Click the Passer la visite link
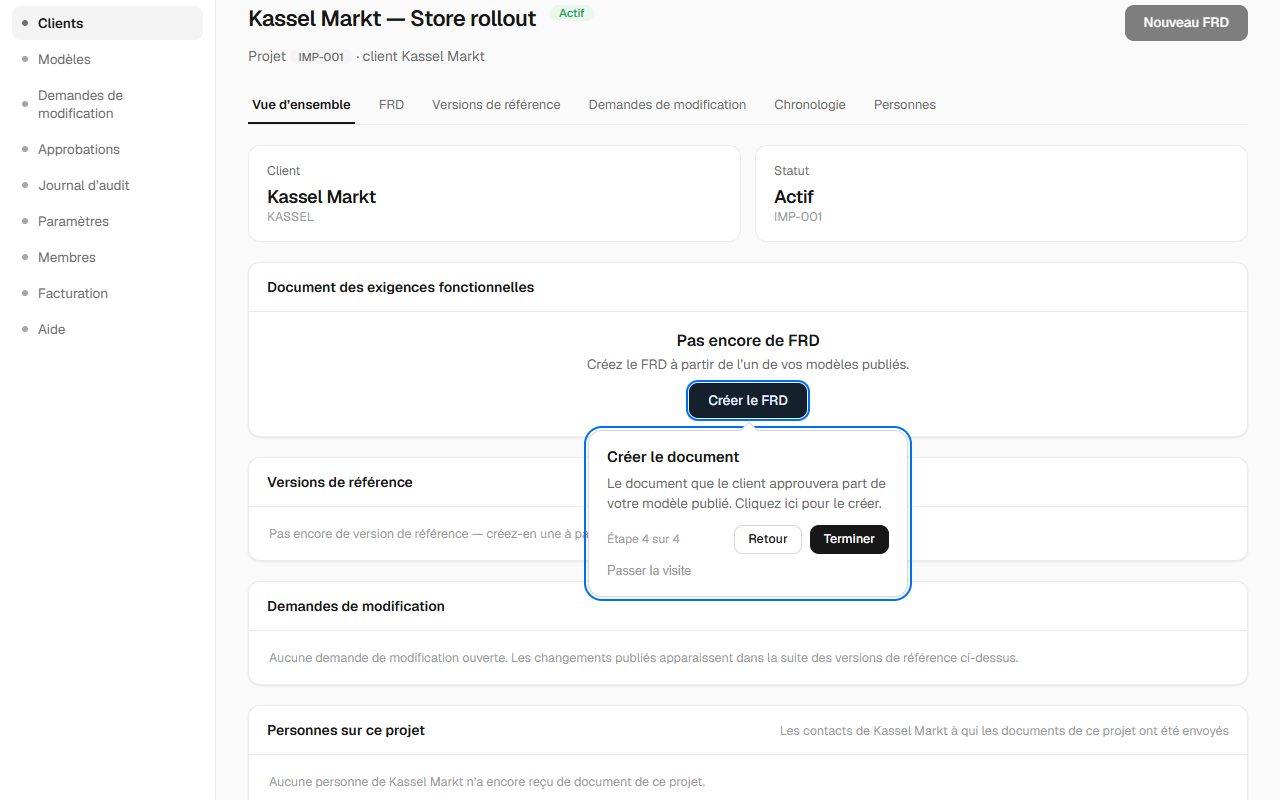Image resolution: width=1280 pixels, height=800 pixels. pyautogui.click(x=649, y=570)
